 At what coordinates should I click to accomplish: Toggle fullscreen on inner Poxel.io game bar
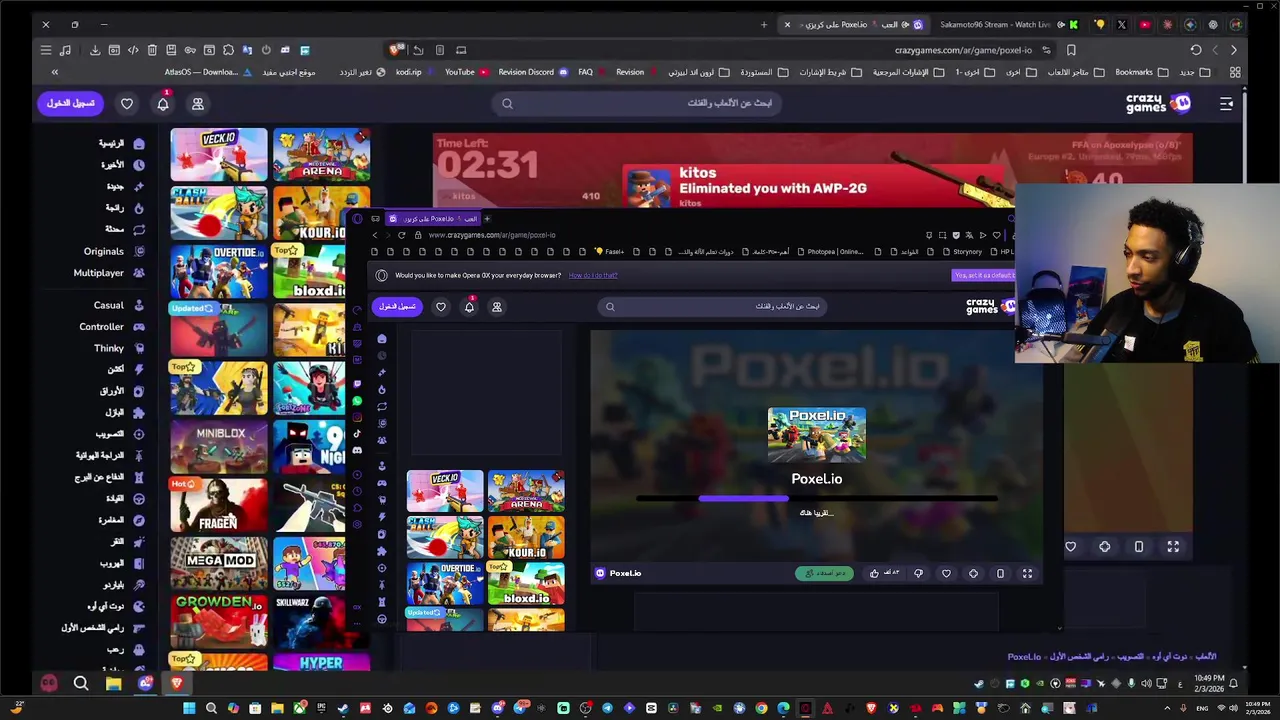(x=1027, y=573)
